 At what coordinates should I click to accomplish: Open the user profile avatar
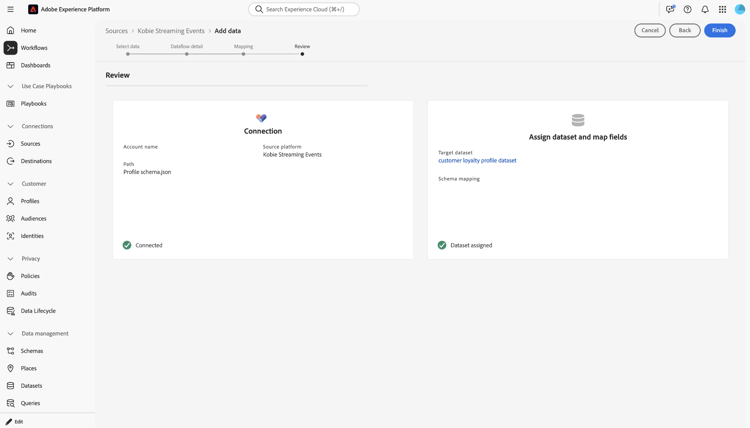(x=740, y=9)
